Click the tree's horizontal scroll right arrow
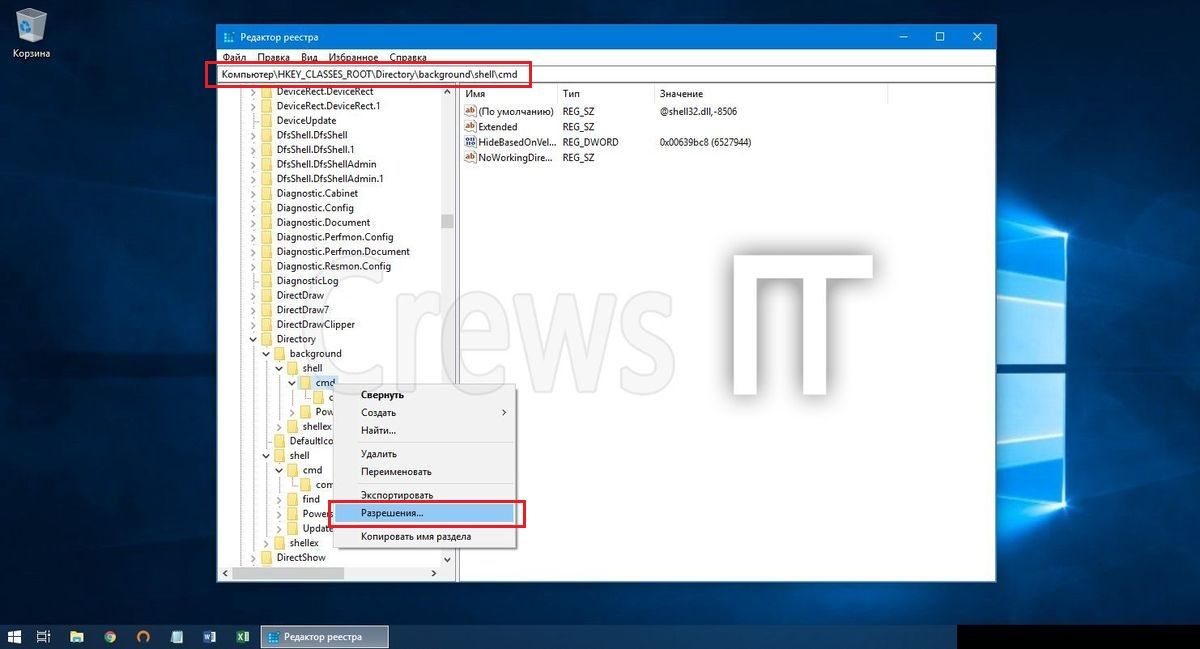Screen dimensions: 1200x649 coord(433,573)
